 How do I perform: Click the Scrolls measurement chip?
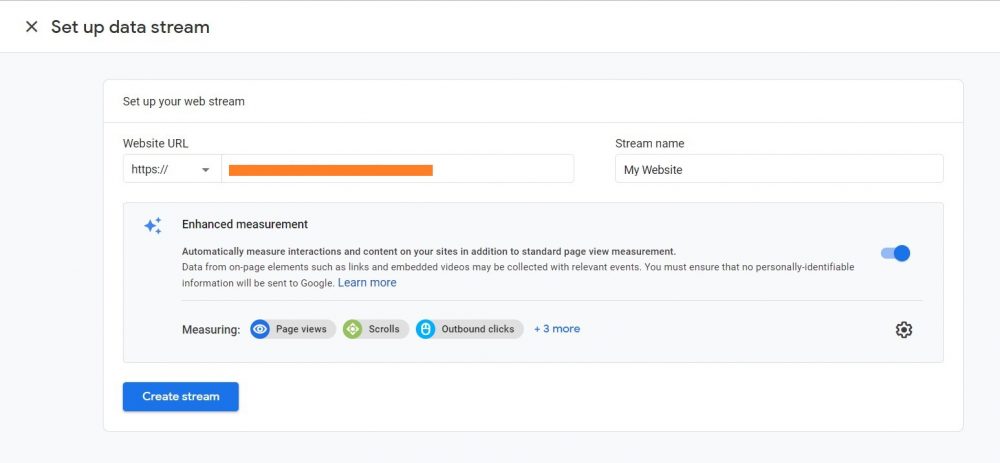(376, 329)
